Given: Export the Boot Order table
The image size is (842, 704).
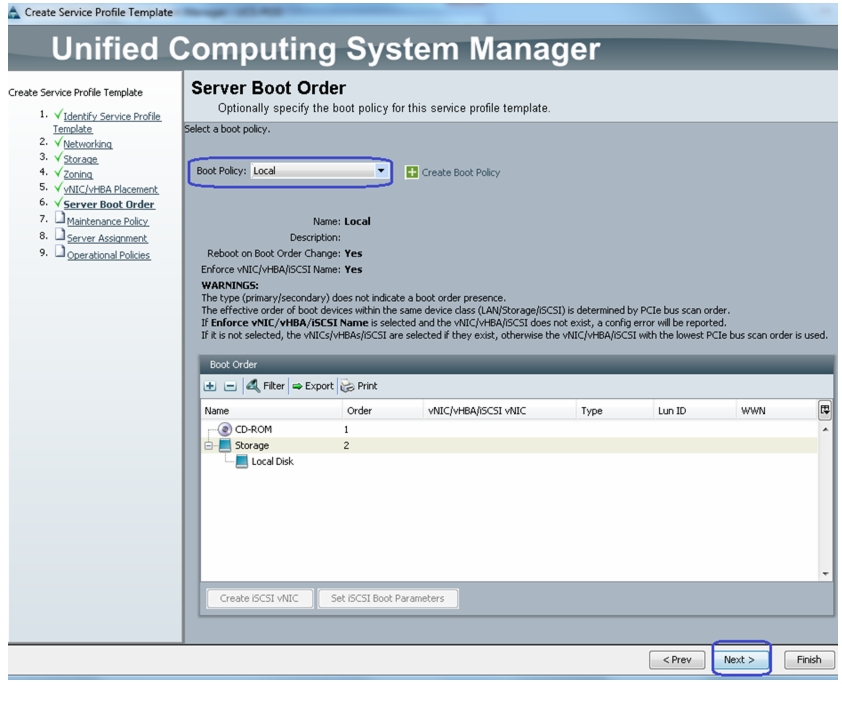Looking at the screenshot, I should coord(313,386).
